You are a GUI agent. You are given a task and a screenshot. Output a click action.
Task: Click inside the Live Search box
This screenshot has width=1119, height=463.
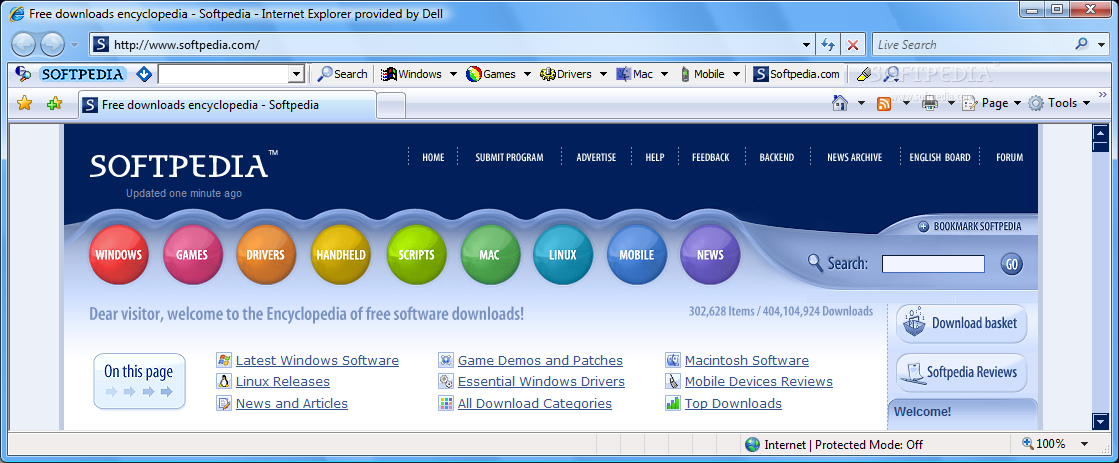pos(971,44)
